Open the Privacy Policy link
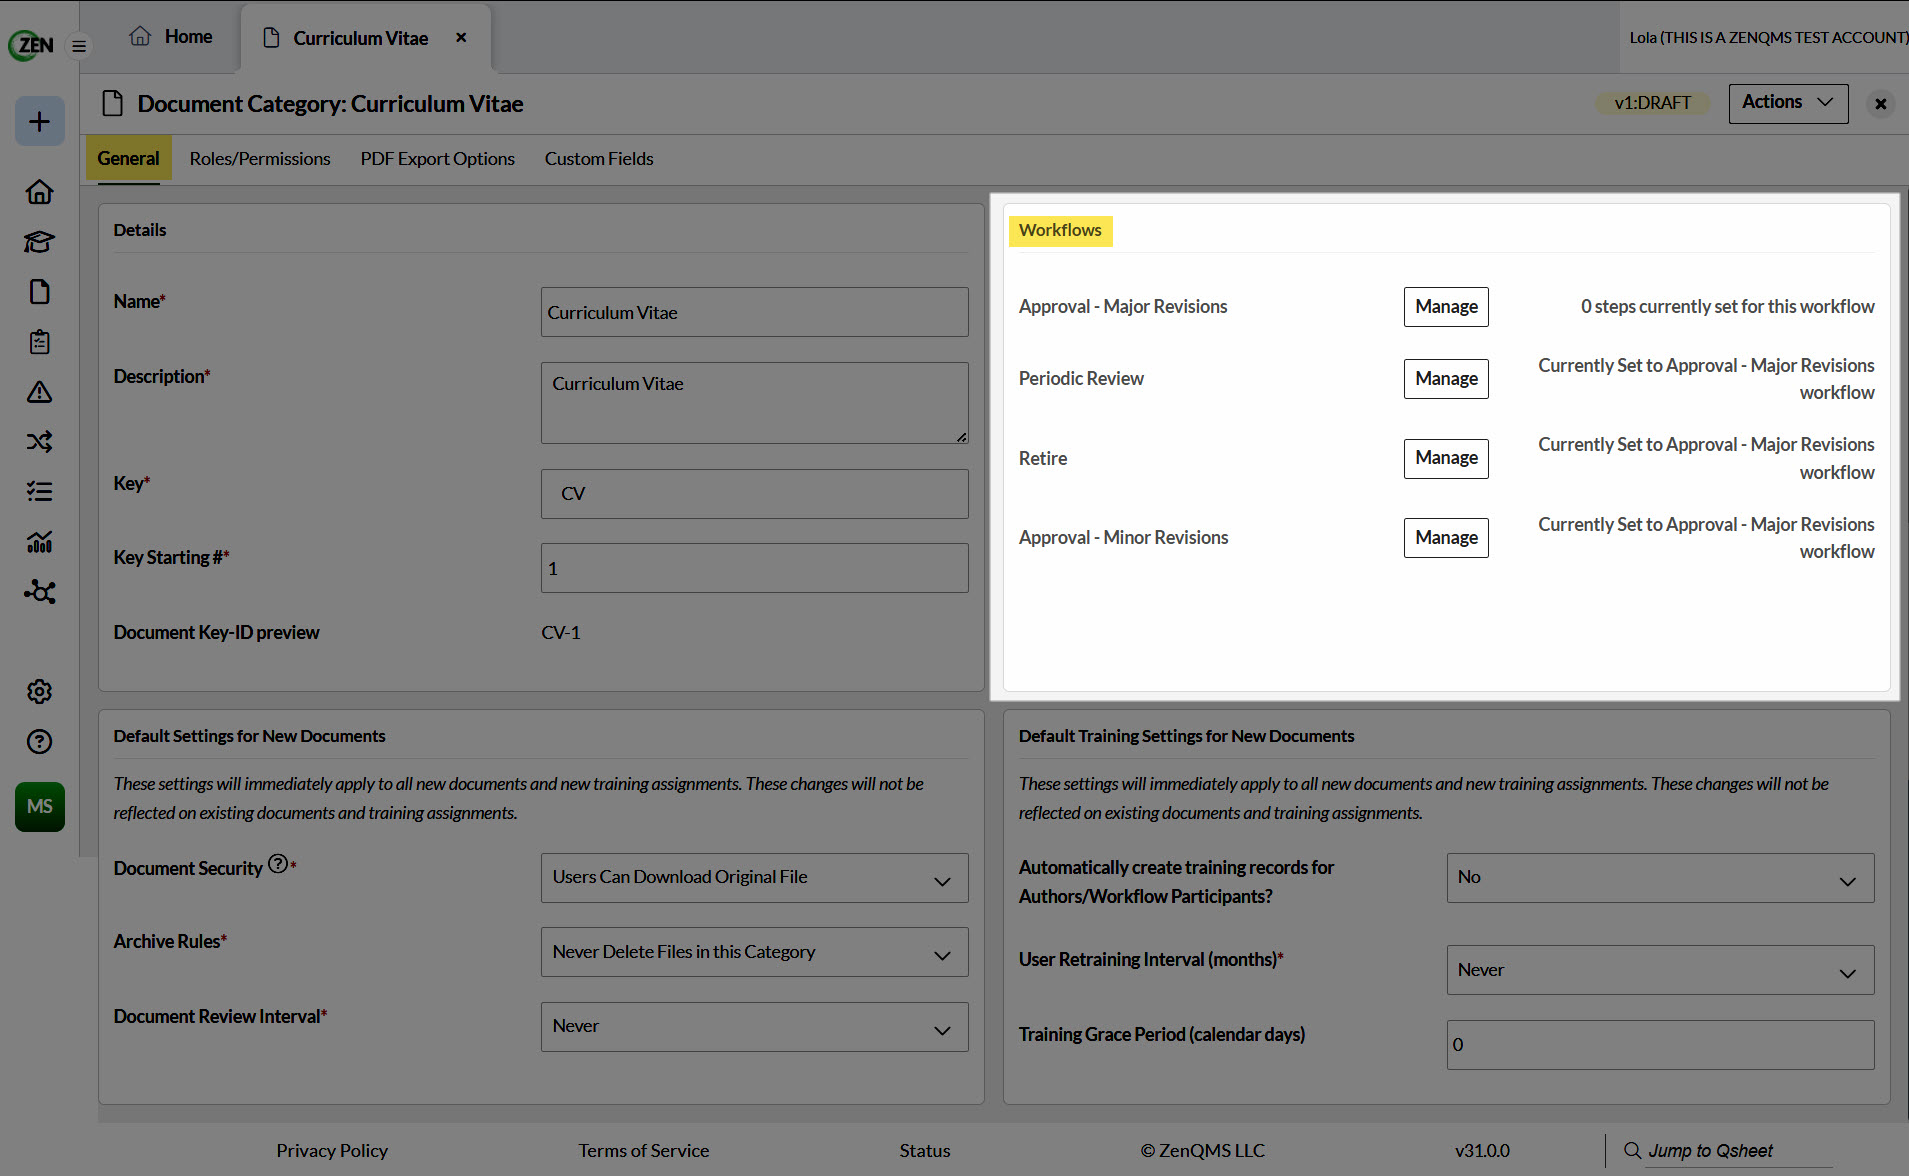Screen dimensions: 1909x1176 point(332,1151)
